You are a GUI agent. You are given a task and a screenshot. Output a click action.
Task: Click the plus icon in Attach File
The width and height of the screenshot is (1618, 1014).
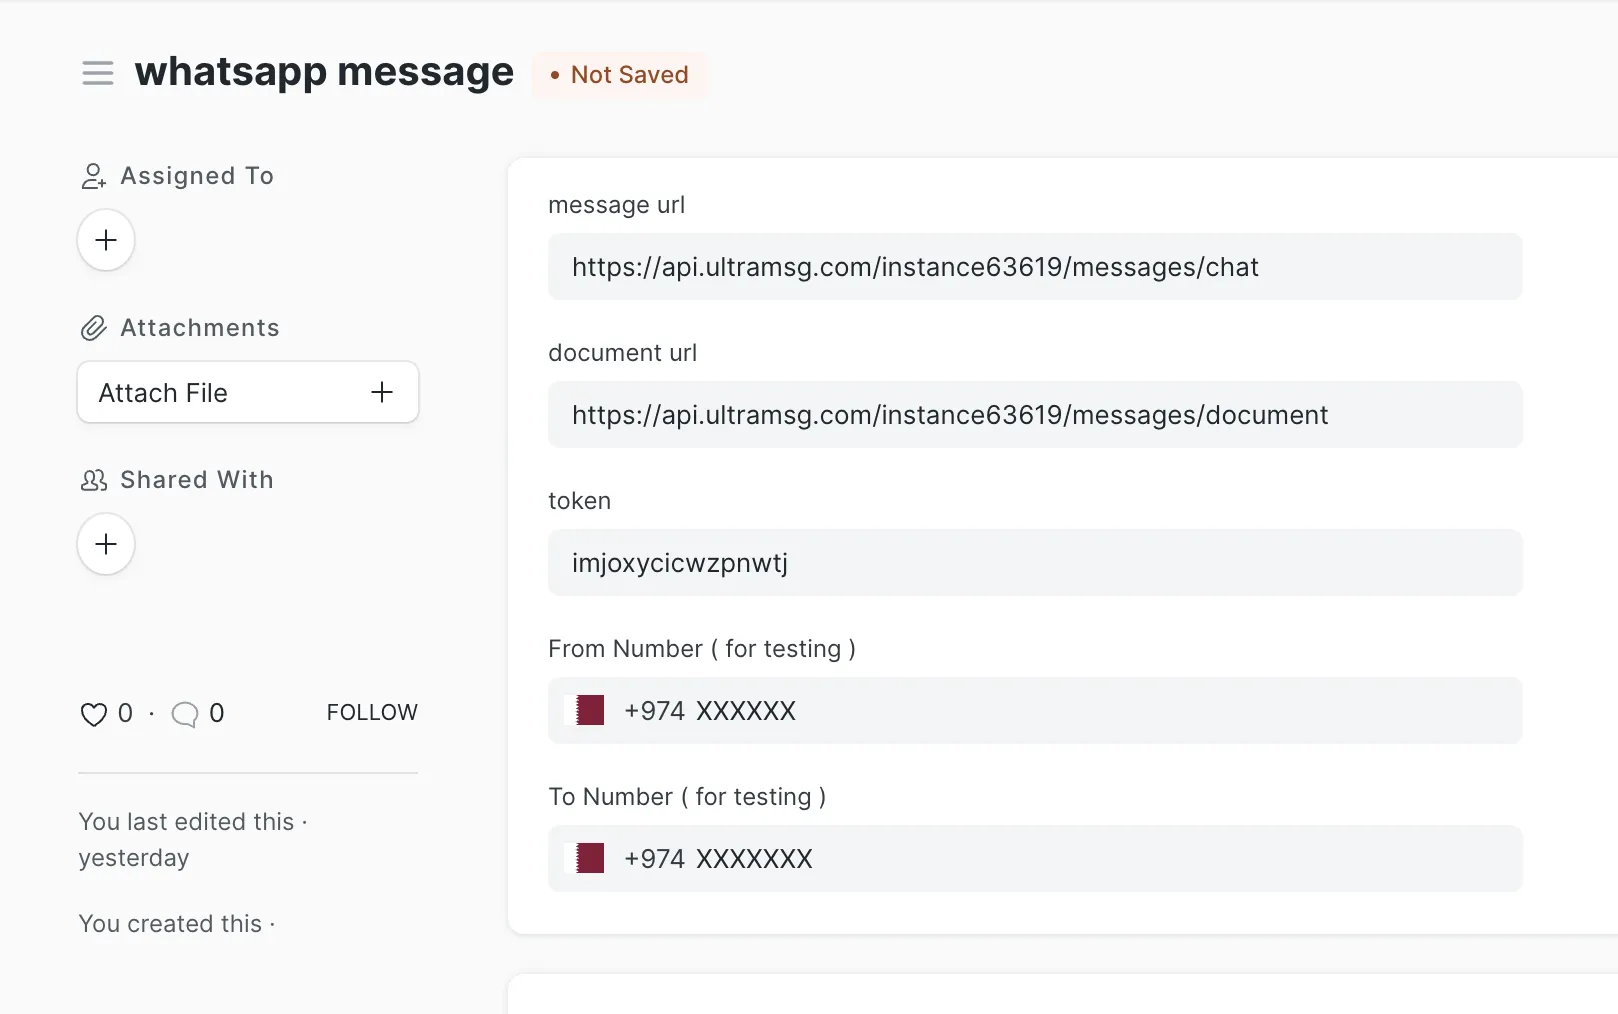point(382,392)
